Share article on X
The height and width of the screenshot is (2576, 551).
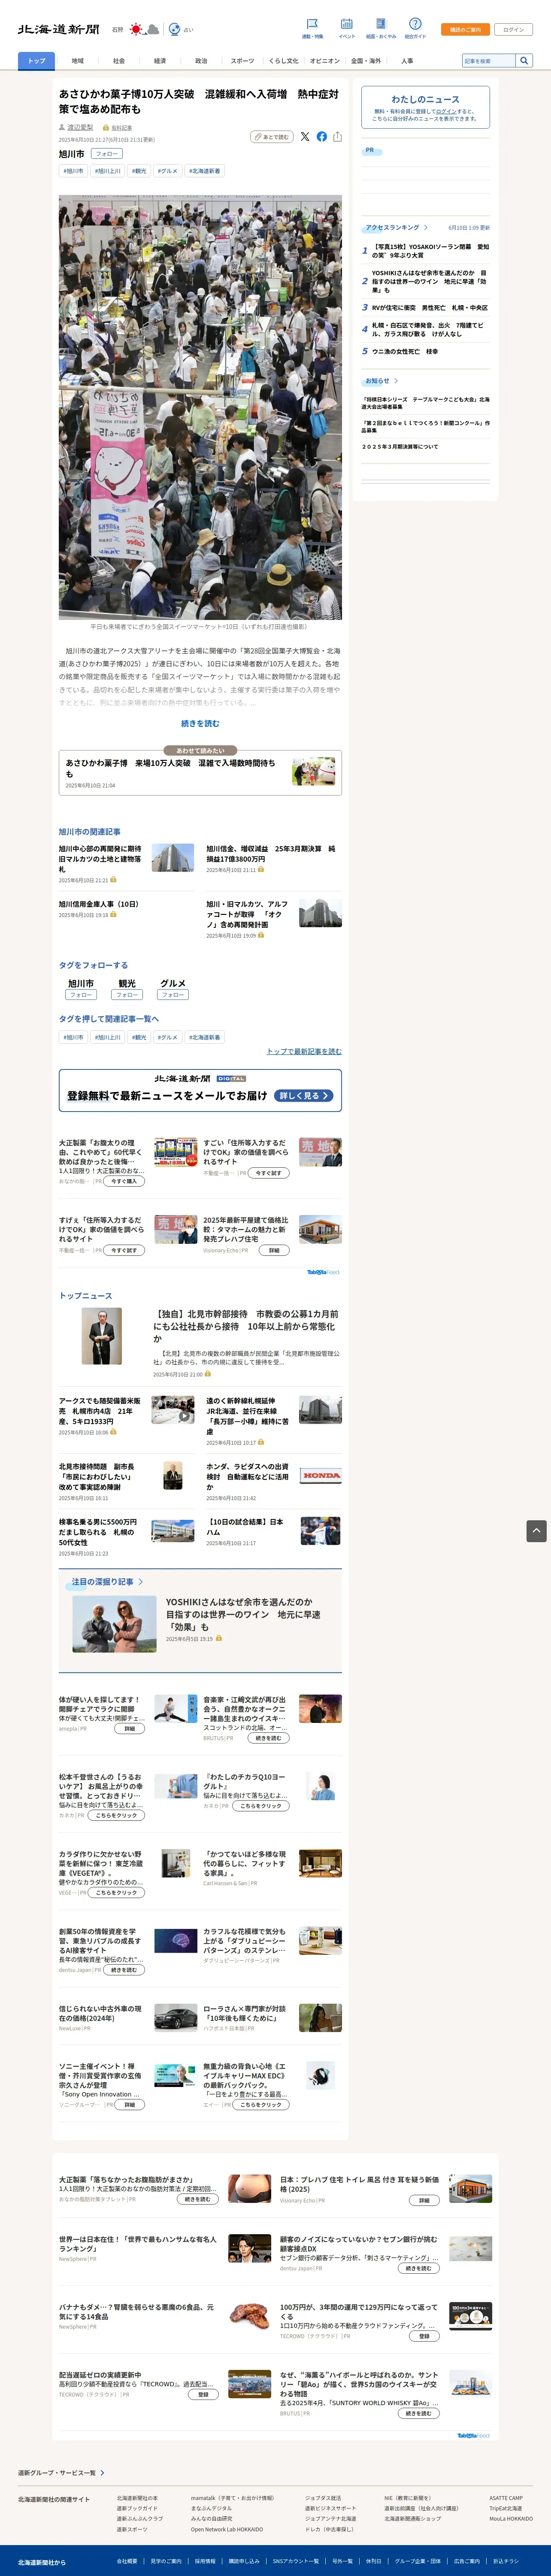305,136
